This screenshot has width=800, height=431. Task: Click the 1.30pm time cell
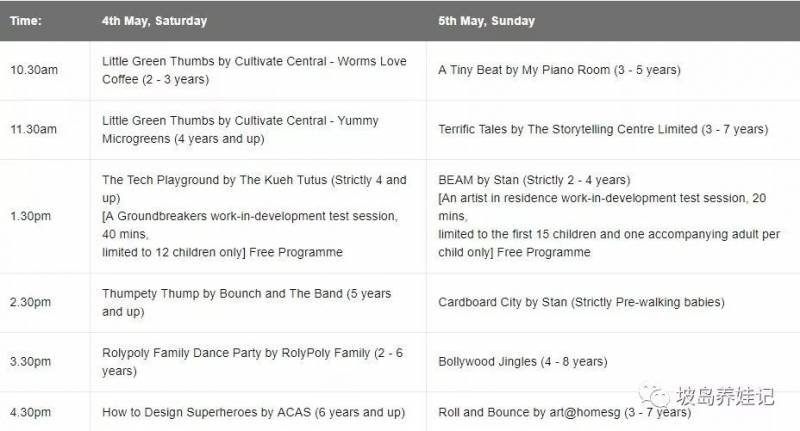pyautogui.click(x=30, y=216)
